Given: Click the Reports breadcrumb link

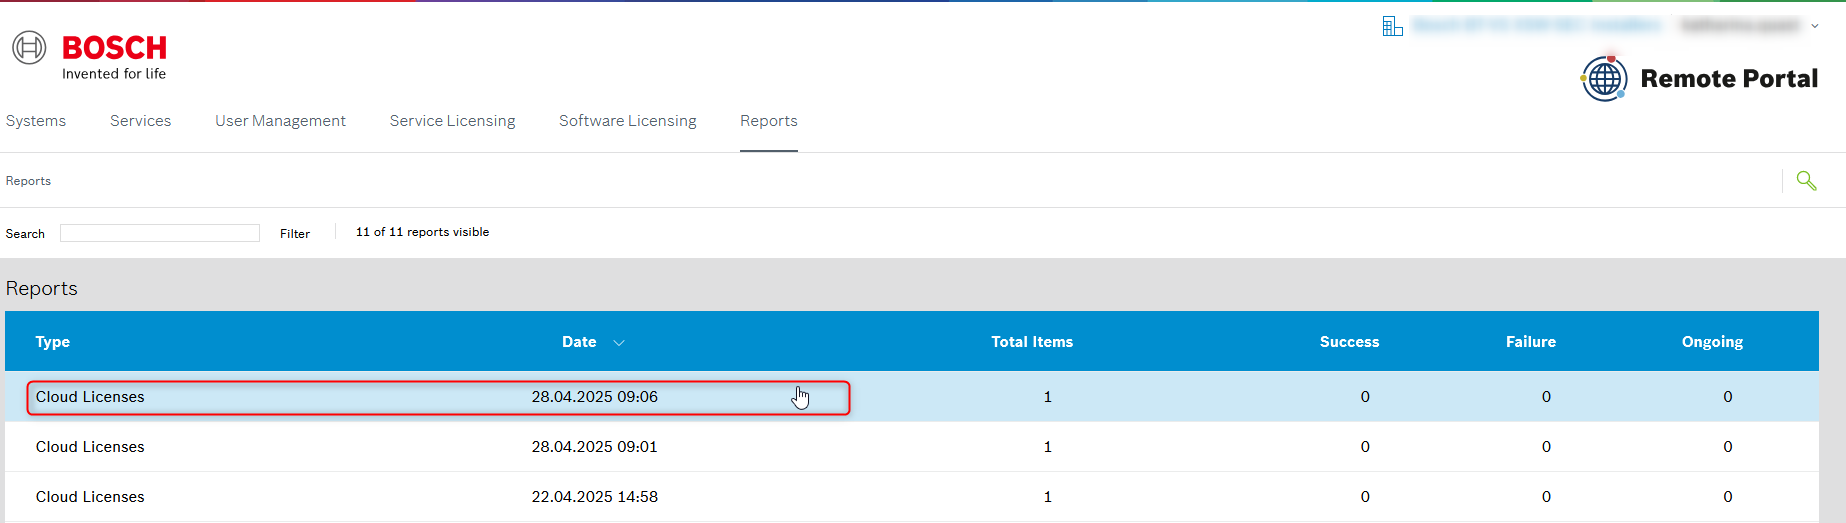Looking at the screenshot, I should tap(28, 181).
